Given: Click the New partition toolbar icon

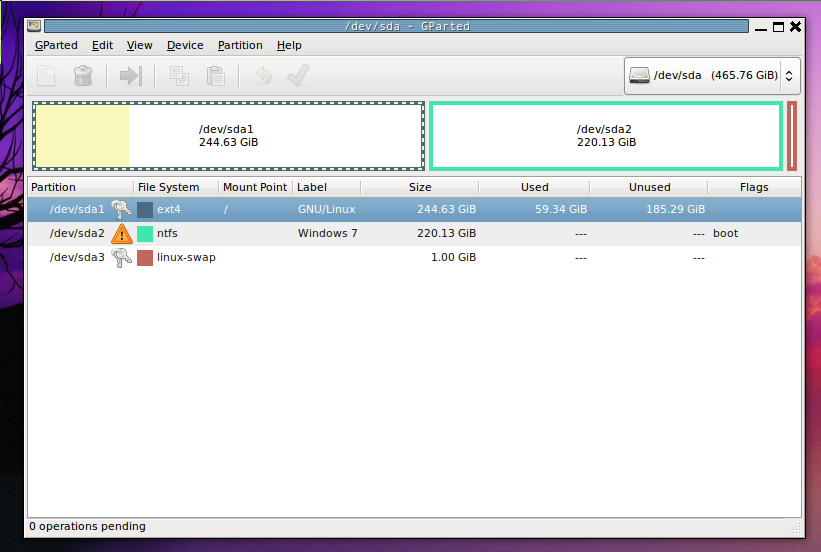Looking at the screenshot, I should click(x=47, y=76).
